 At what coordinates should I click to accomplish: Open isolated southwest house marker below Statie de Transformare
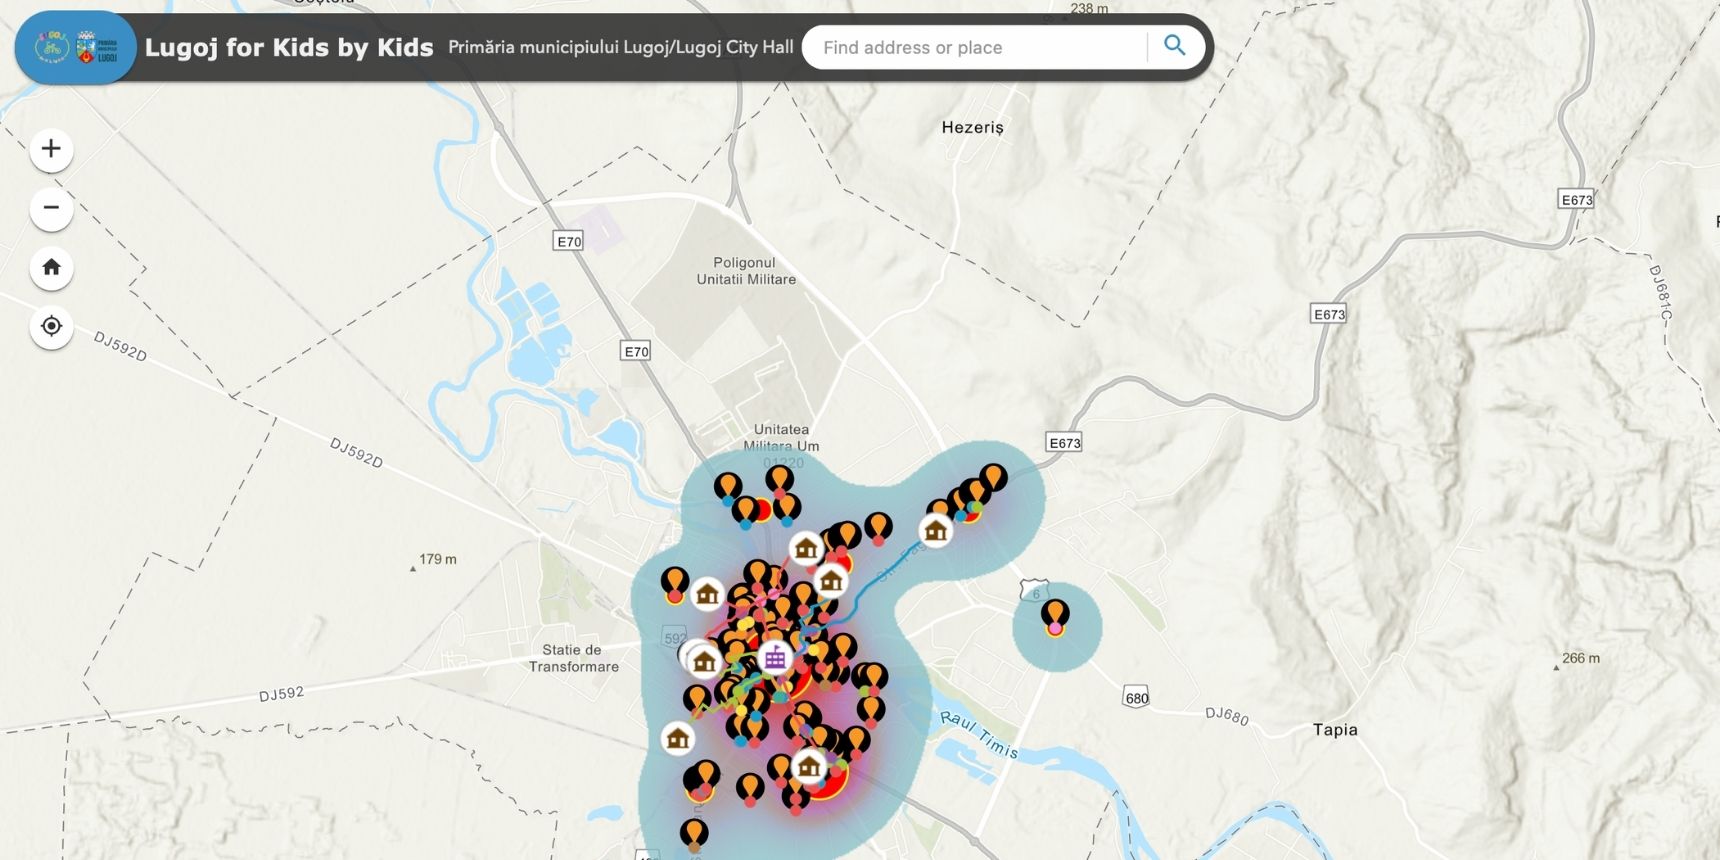pos(678,739)
